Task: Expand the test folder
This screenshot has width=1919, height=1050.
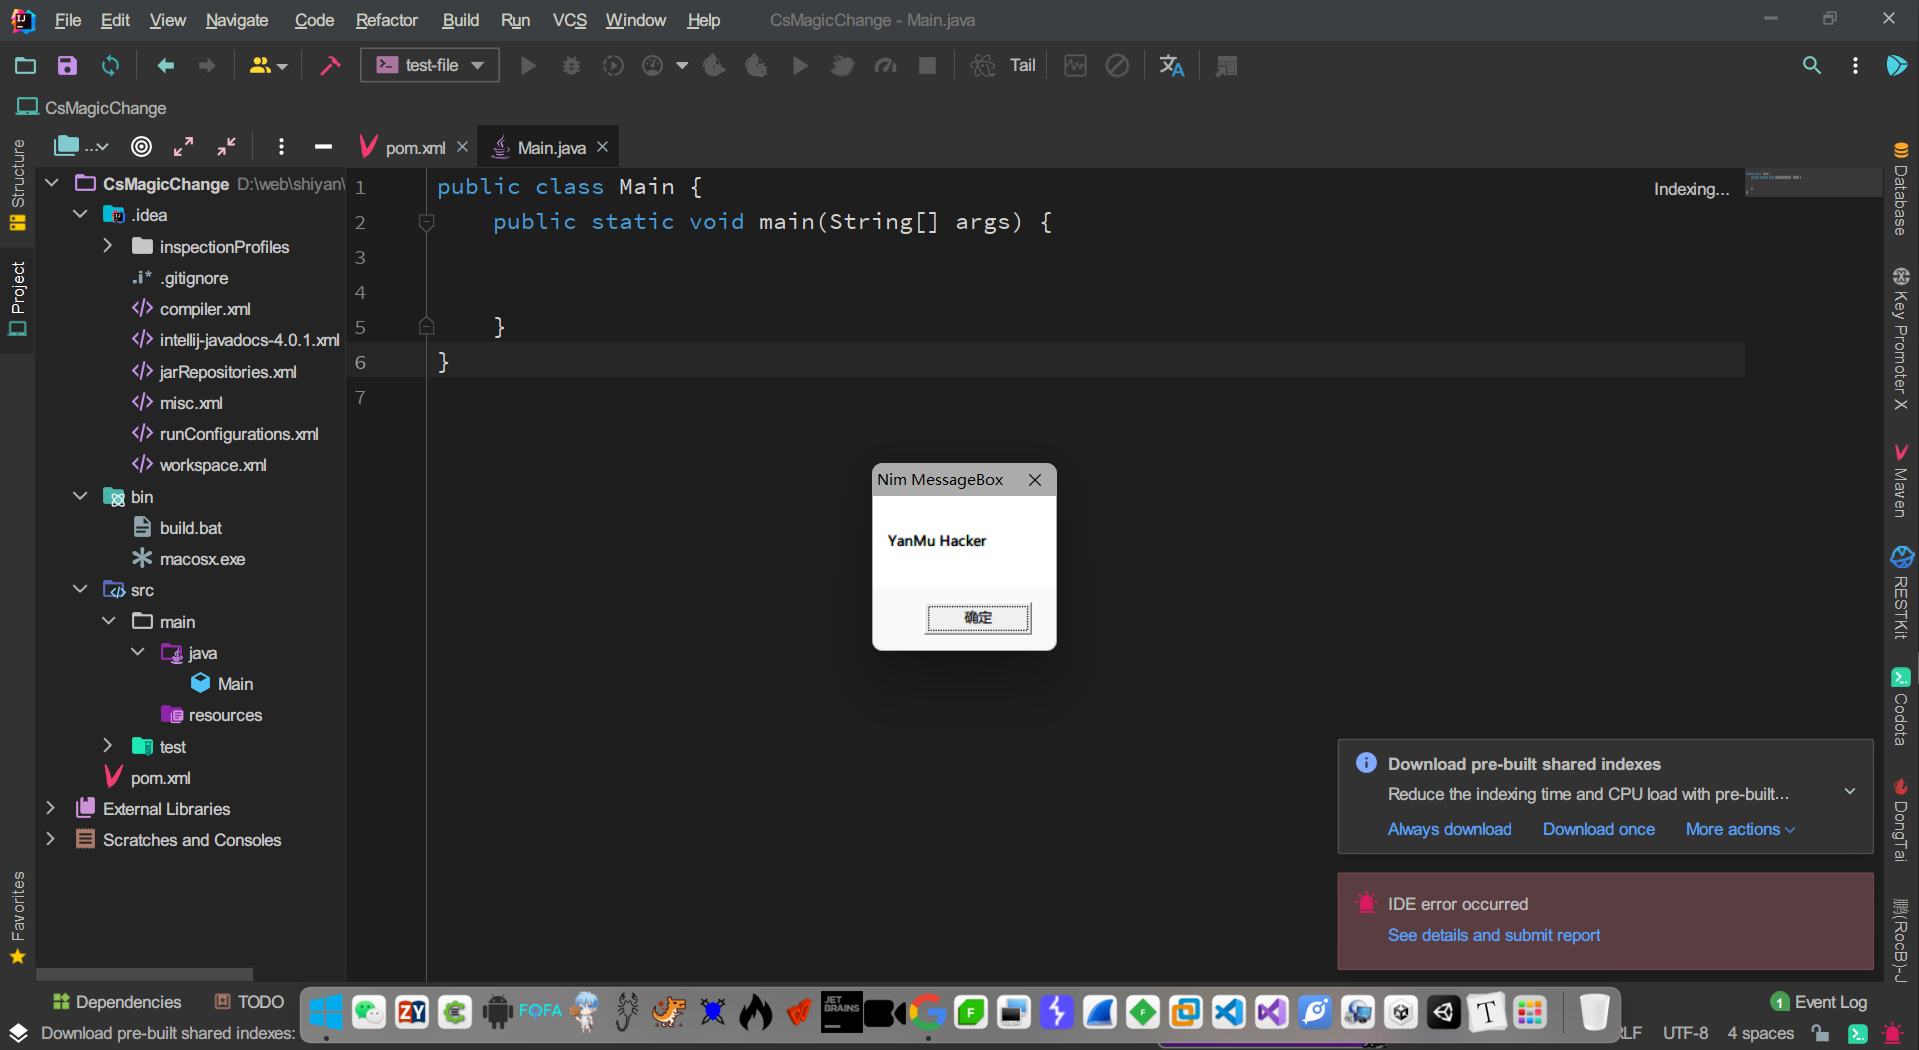Action: tap(108, 746)
